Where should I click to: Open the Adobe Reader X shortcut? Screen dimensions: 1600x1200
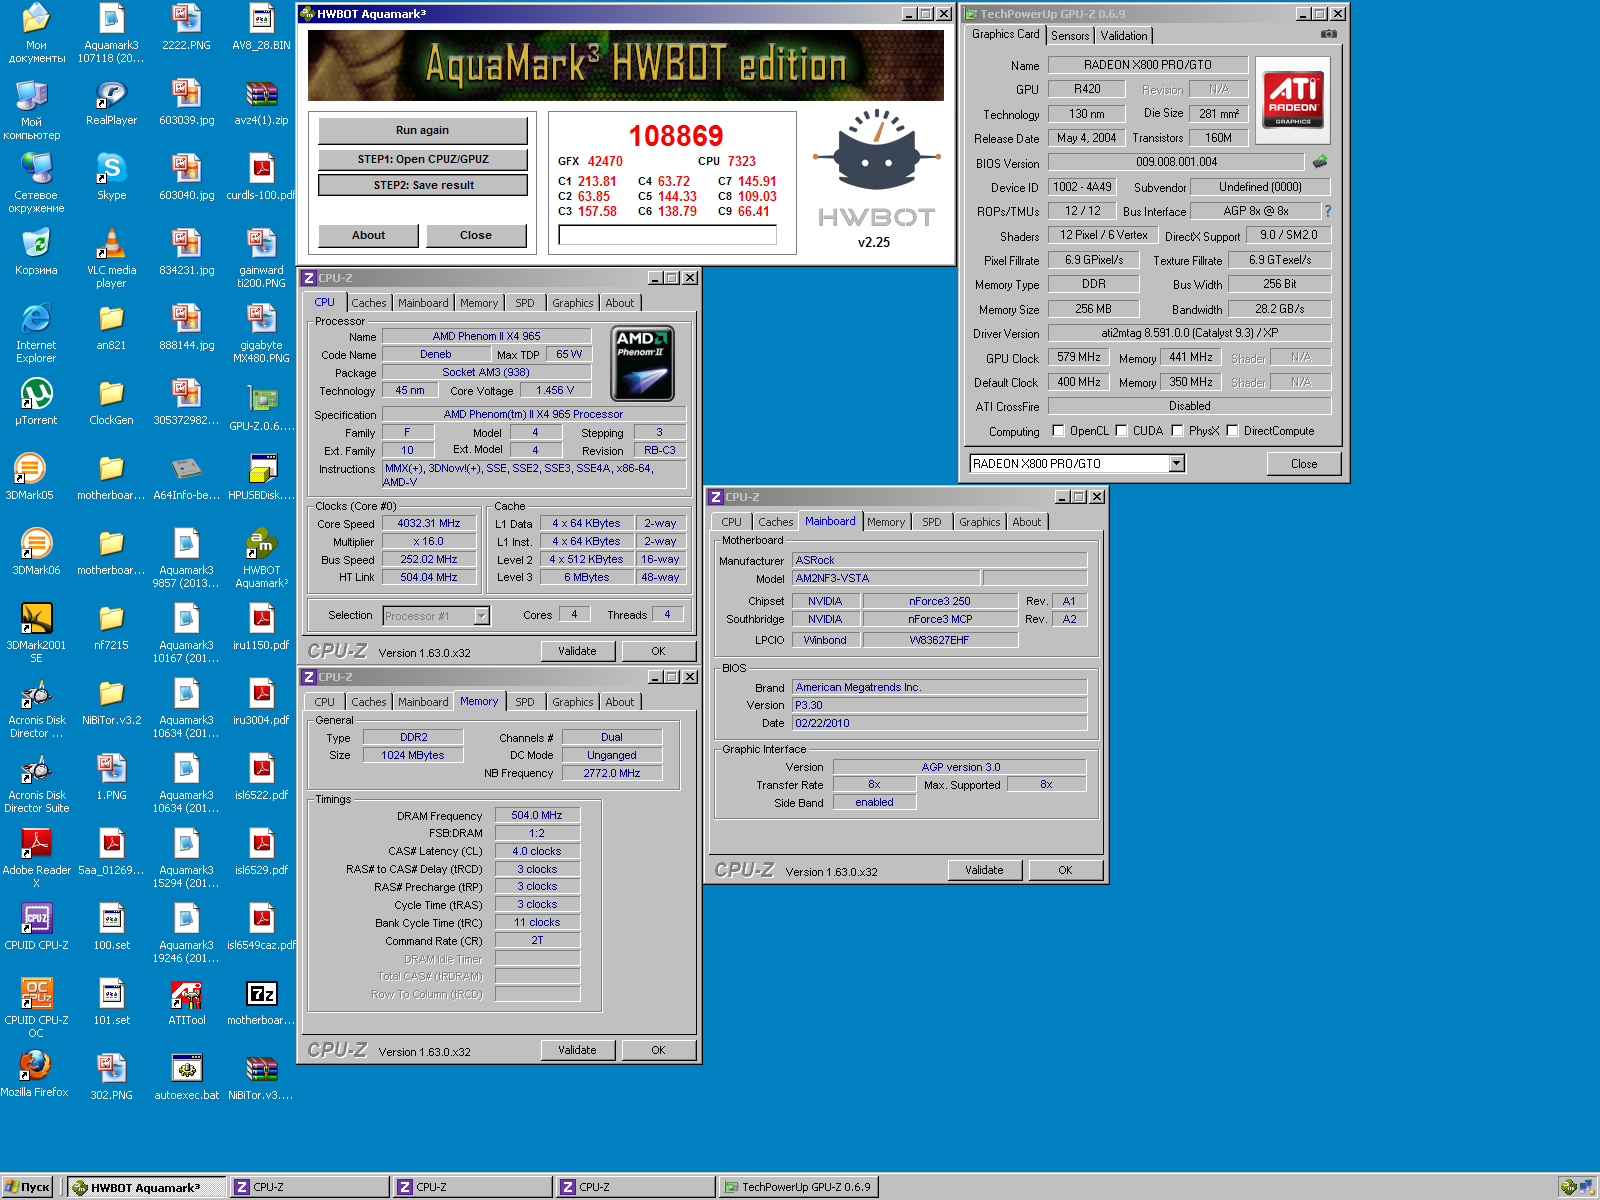36,844
